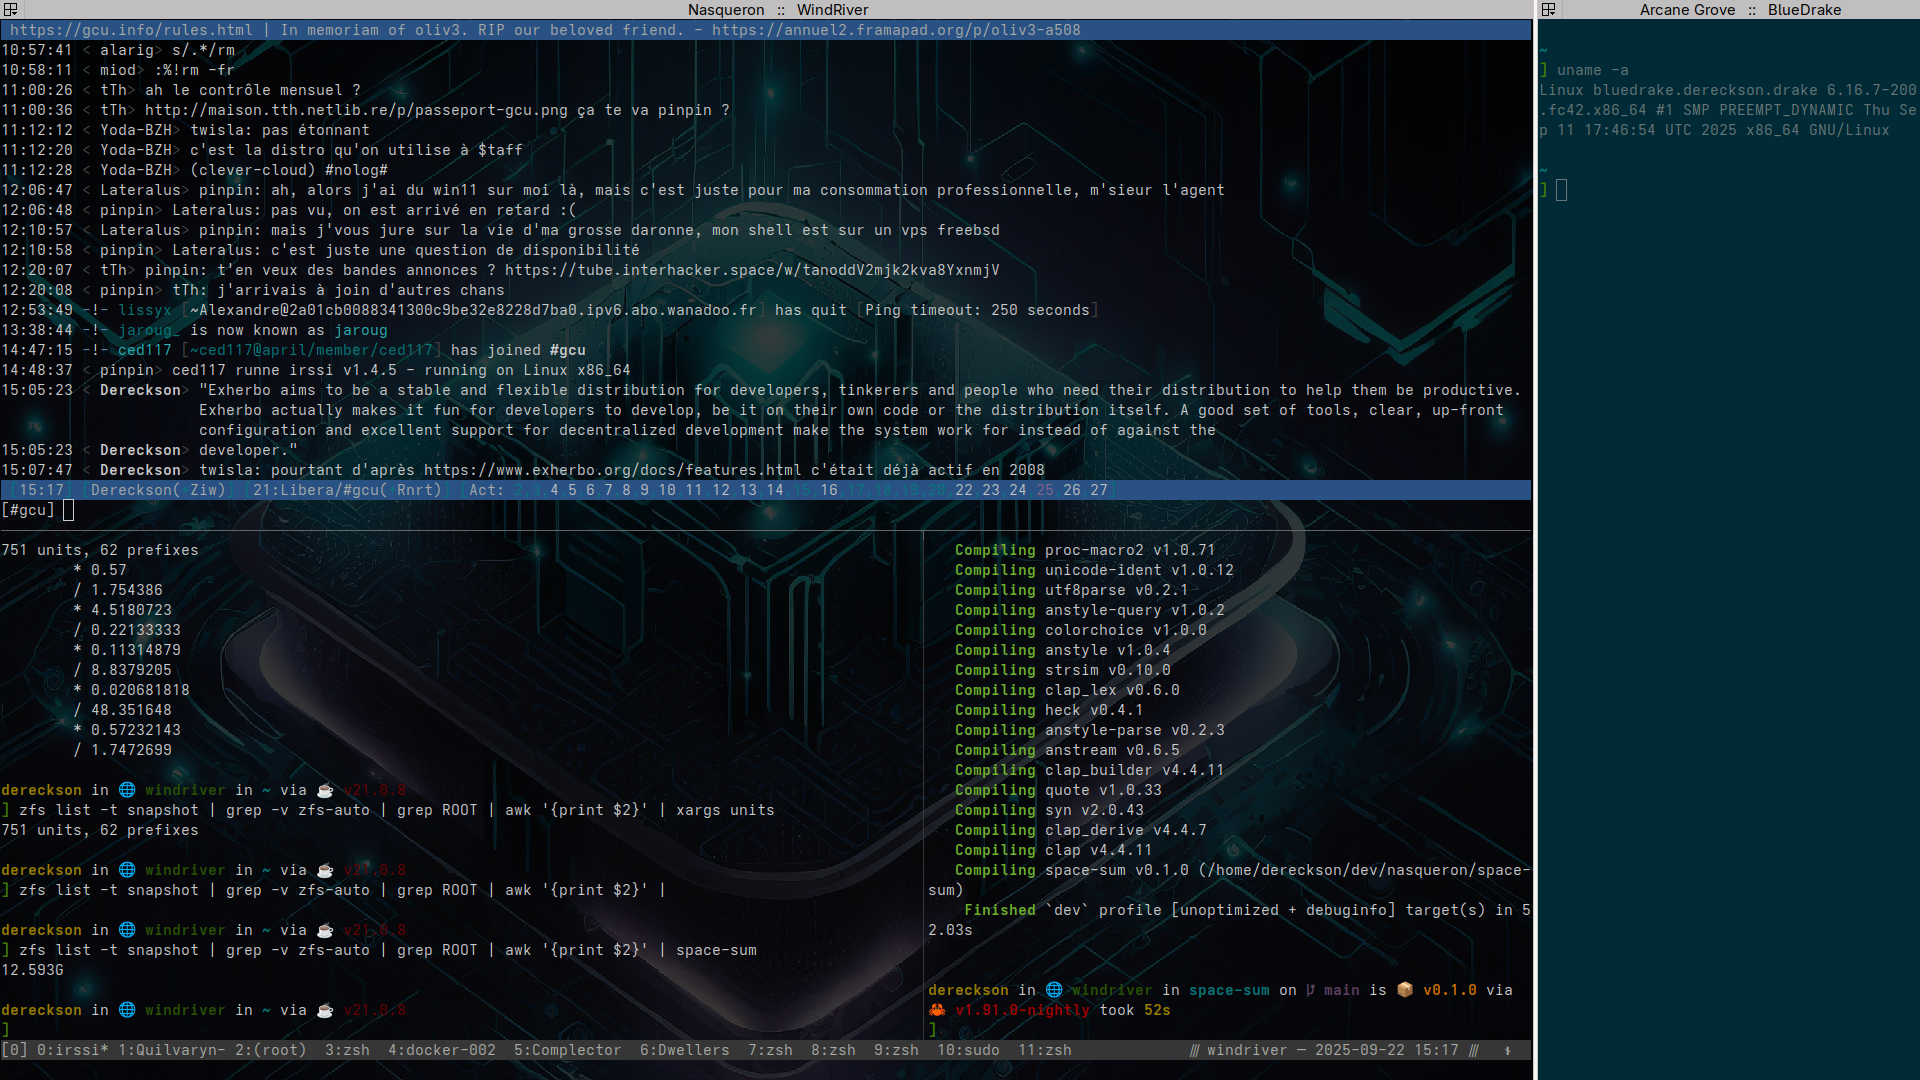Viewport: 1920px width, 1080px height.
Task: Focus the BlueDrake terminal prompt cursor
Action: [1561, 190]
